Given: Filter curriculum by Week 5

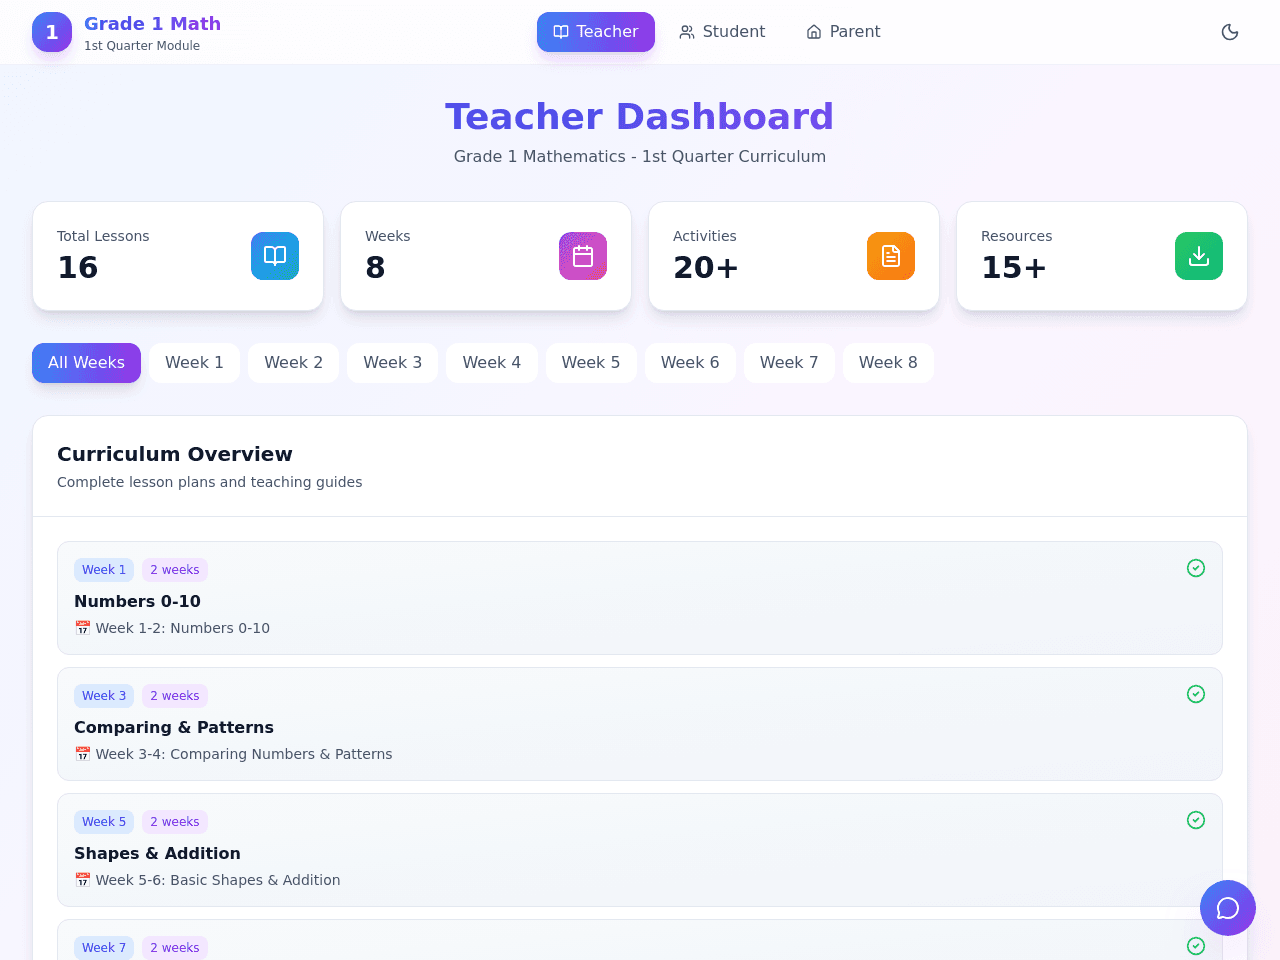Looking at the screenshot, I should coord(590,363).
